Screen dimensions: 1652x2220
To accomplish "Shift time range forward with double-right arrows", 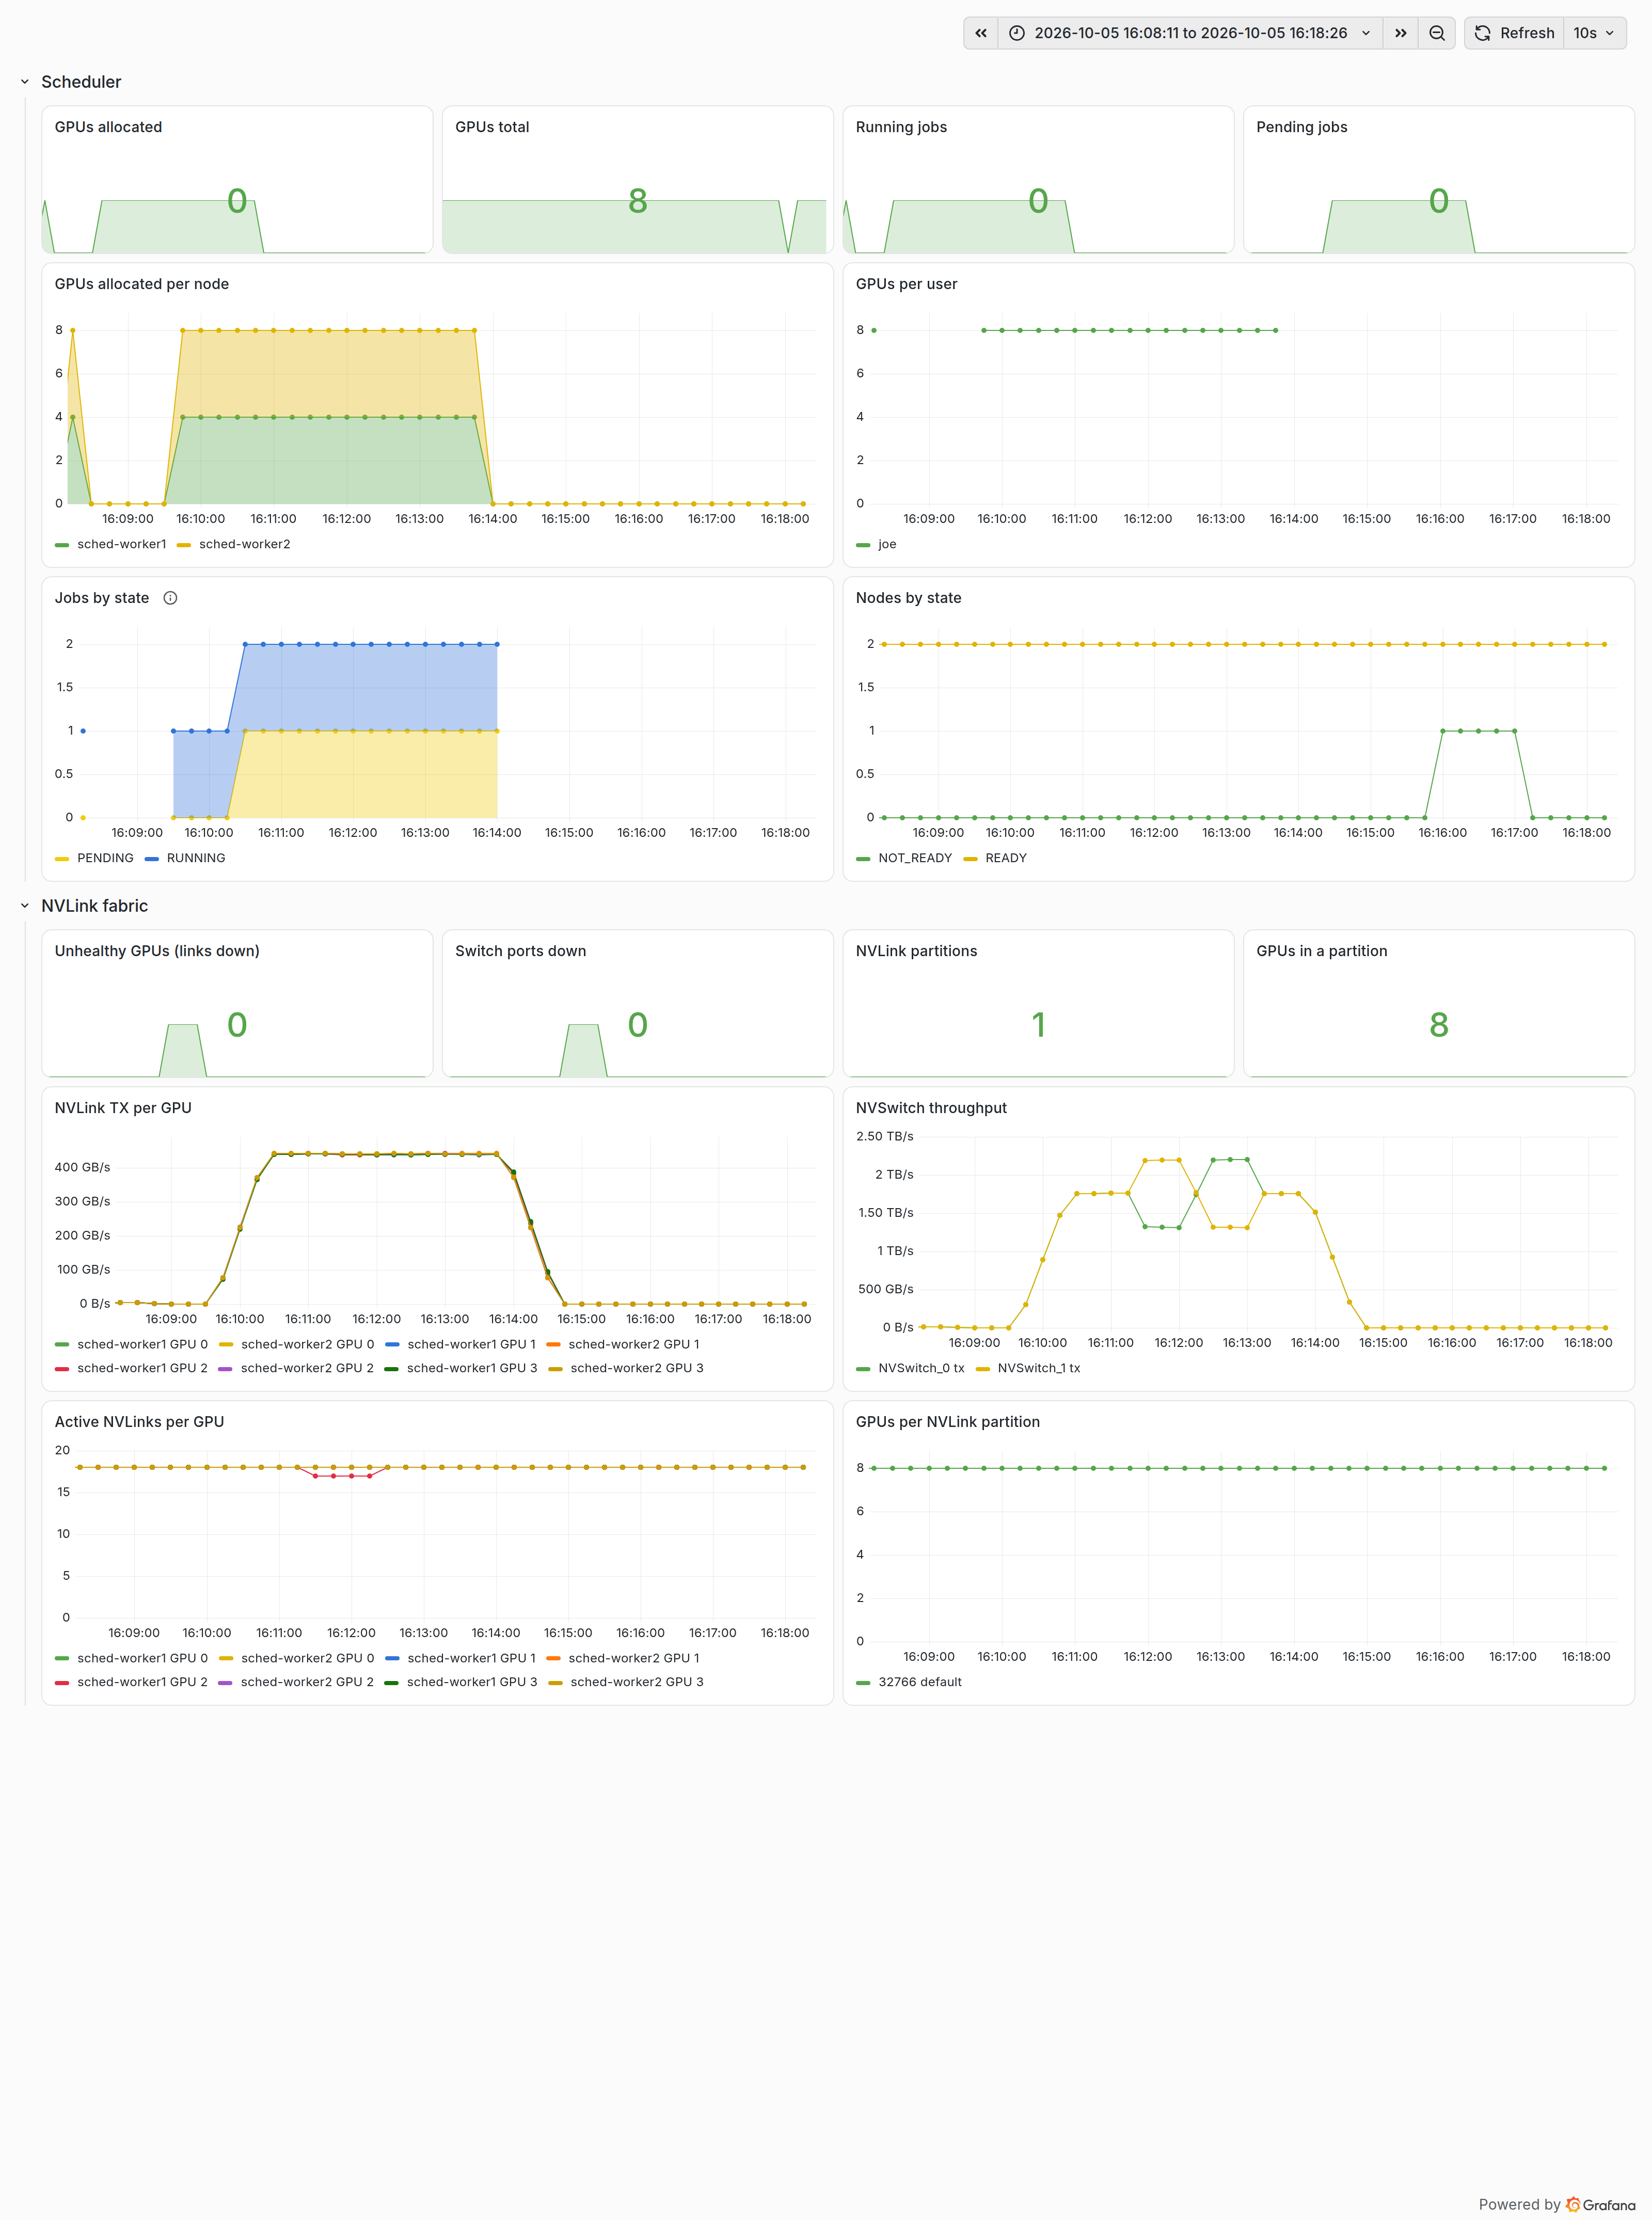I will tap(1401, 33).
